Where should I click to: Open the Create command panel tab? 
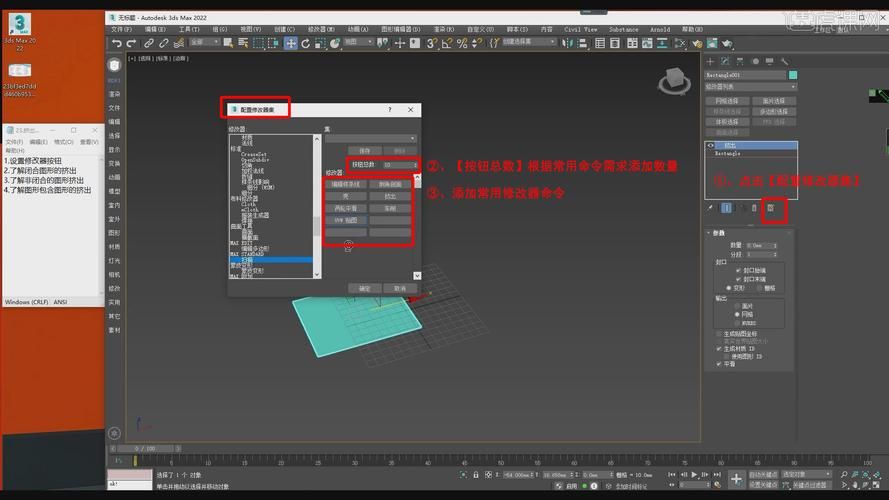pyautogui.click(x=710, y=61)
